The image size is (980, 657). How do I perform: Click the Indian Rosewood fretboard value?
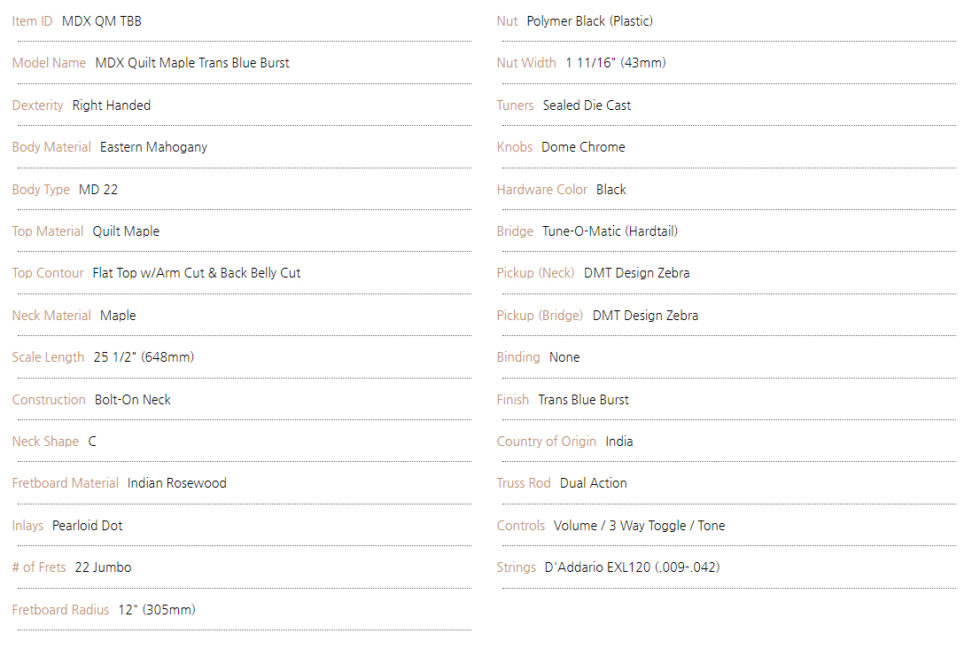click(x=176, y=483)
